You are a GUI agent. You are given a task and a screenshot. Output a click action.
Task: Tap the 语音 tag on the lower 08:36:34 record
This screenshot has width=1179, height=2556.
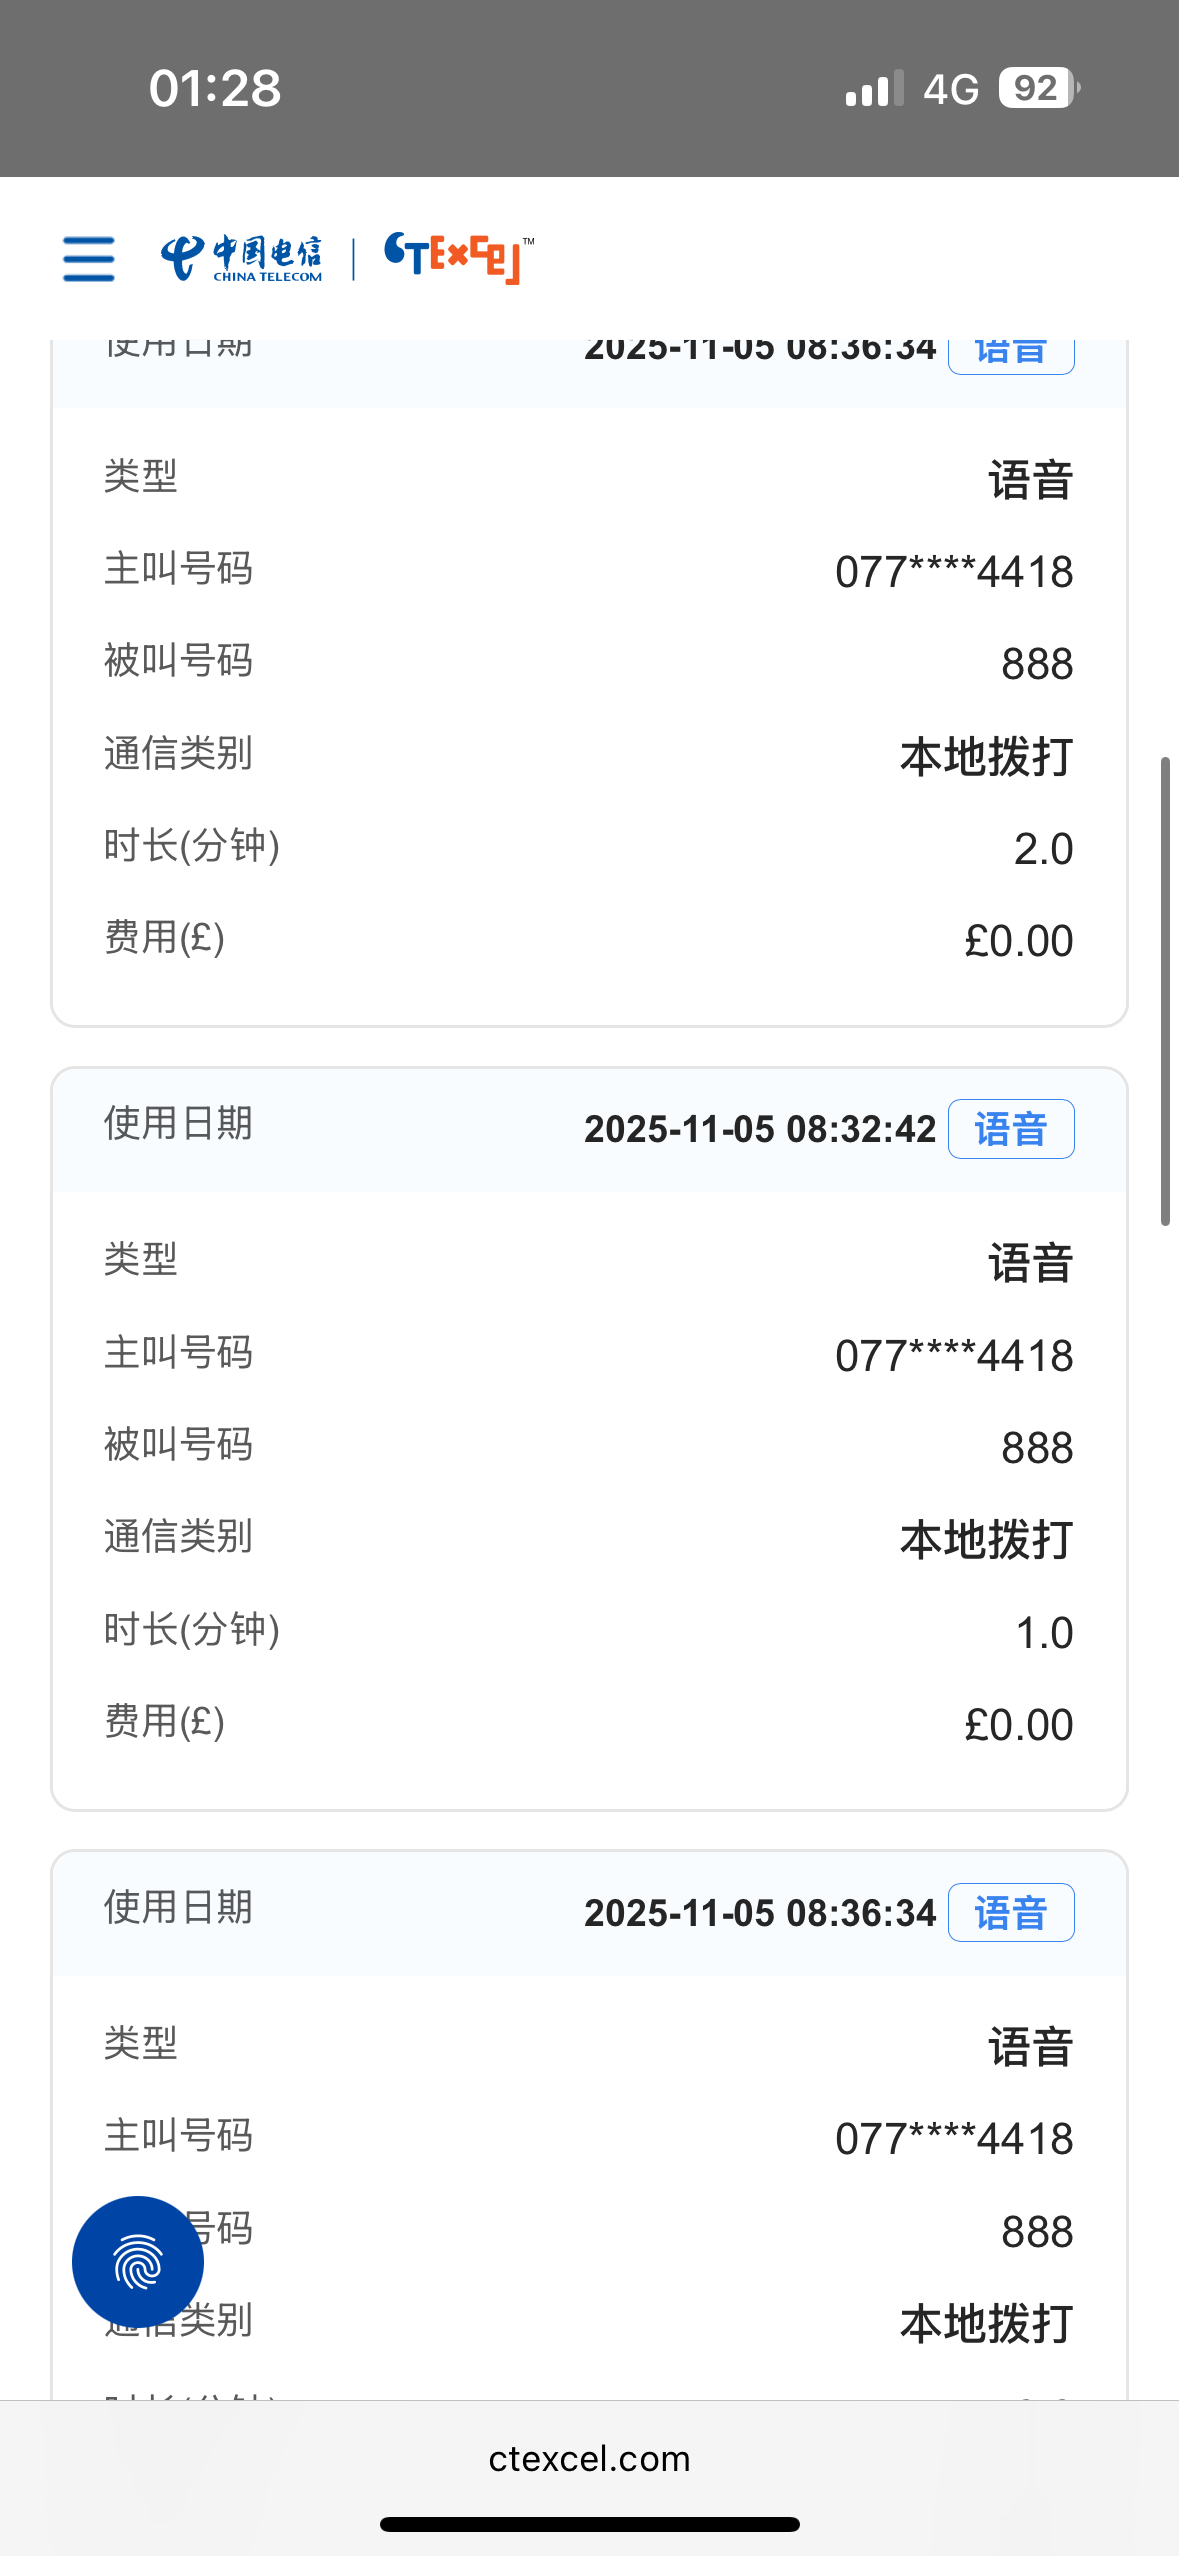pos(1011,1913)
